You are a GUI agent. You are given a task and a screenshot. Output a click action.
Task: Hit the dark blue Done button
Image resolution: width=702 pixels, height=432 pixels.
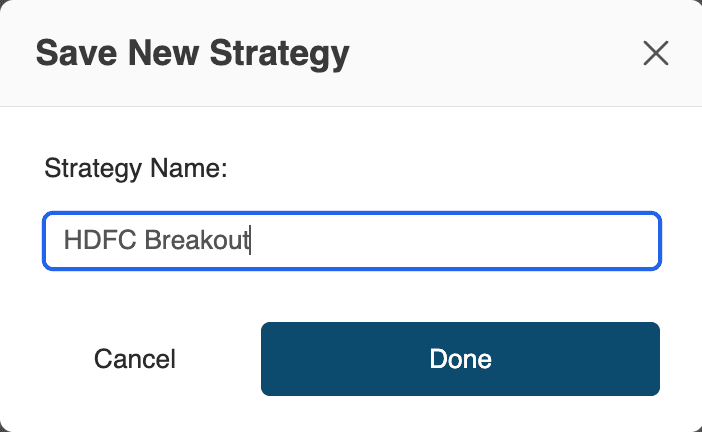[460, 359]
